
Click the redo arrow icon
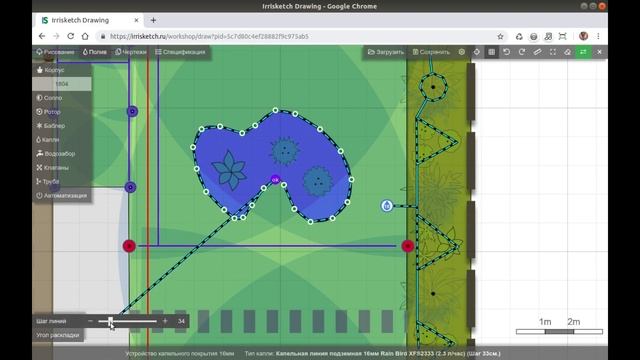pos(522,52)
